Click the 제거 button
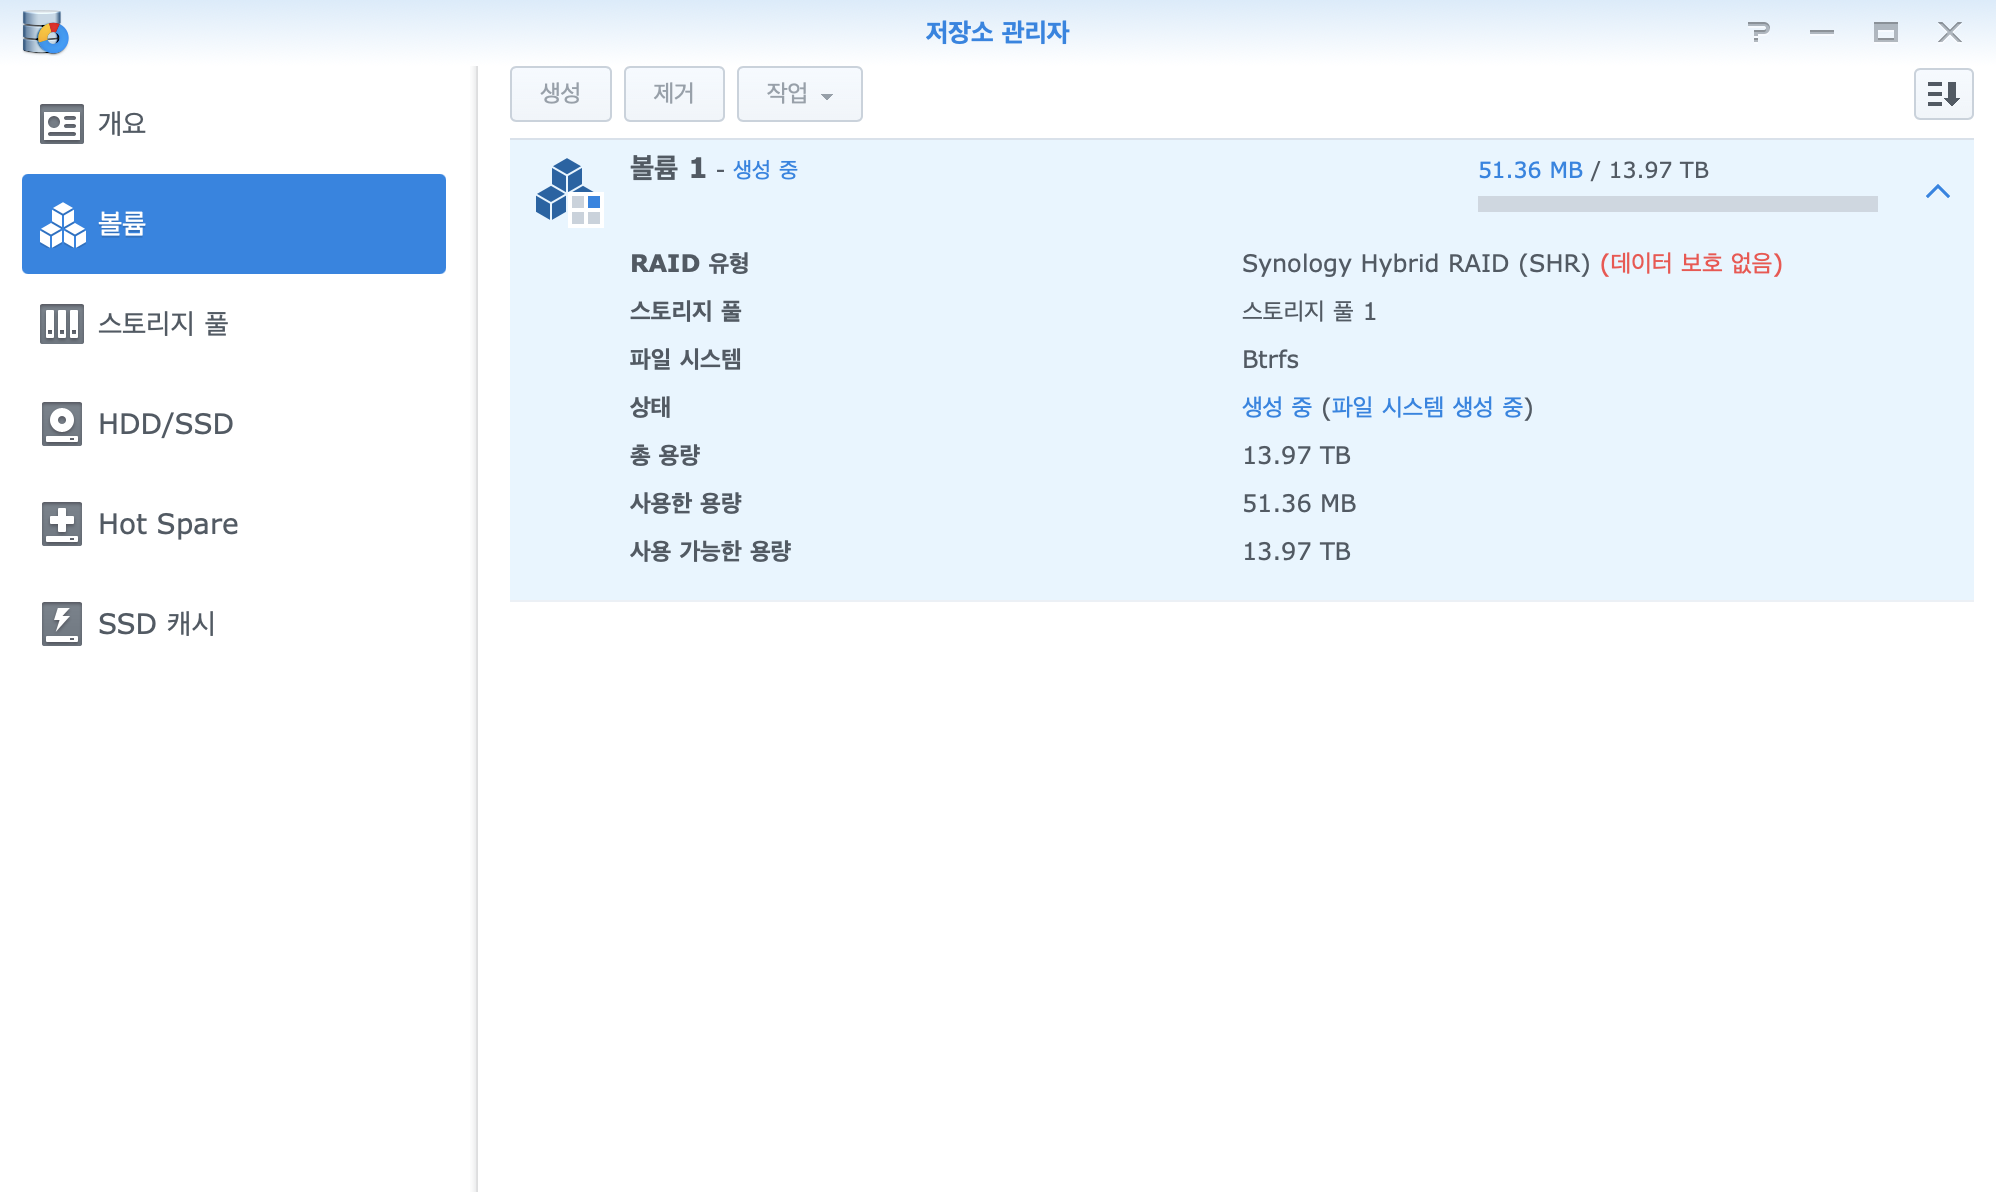This screenshot has height=1192, width=1996. click(673, 94)
